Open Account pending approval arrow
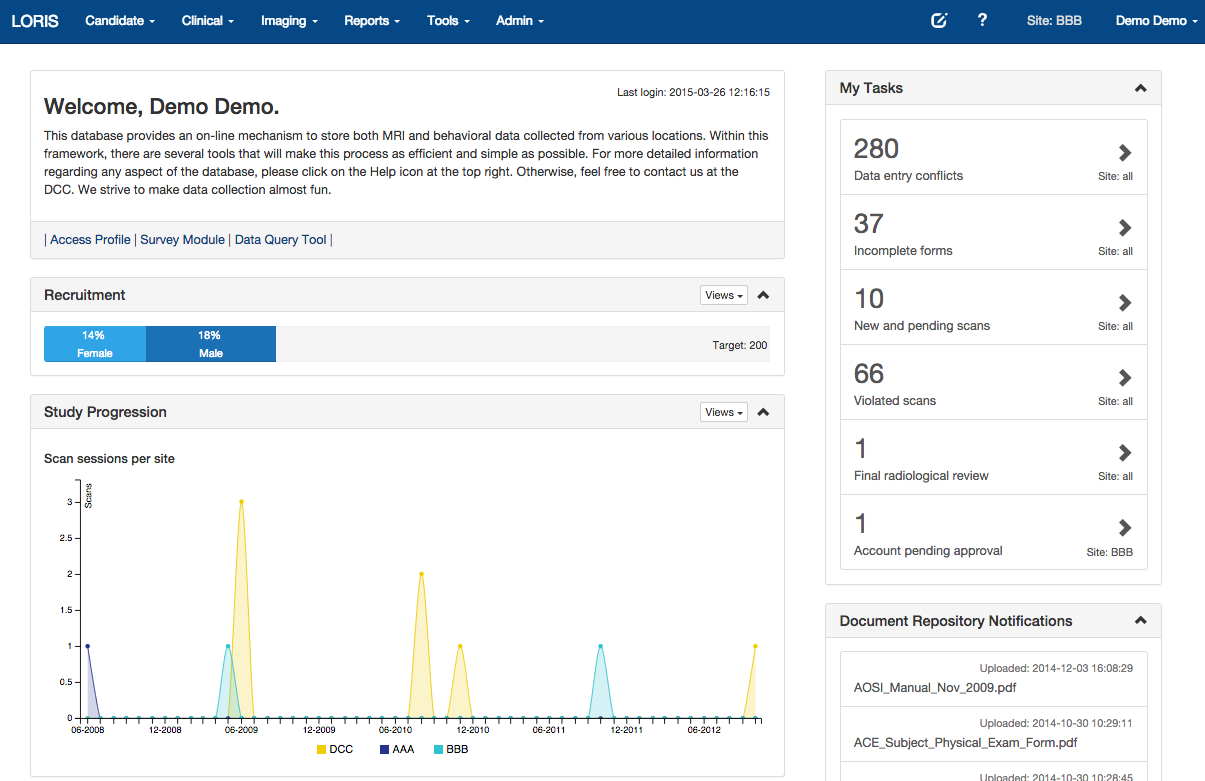The height and width of the screenshot is (781, 1205). [1124, 528]
